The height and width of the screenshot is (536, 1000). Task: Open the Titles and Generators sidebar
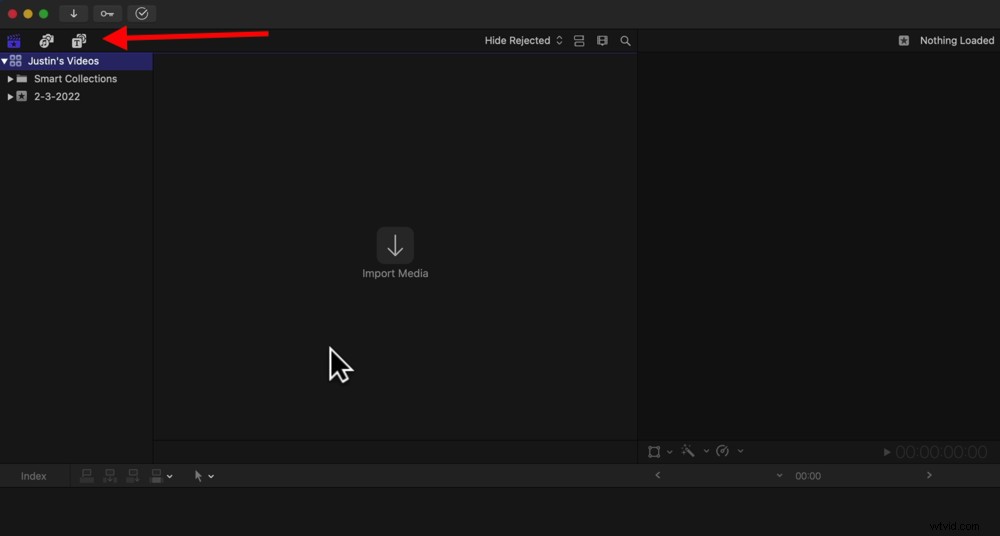click(x=79, y=41)
